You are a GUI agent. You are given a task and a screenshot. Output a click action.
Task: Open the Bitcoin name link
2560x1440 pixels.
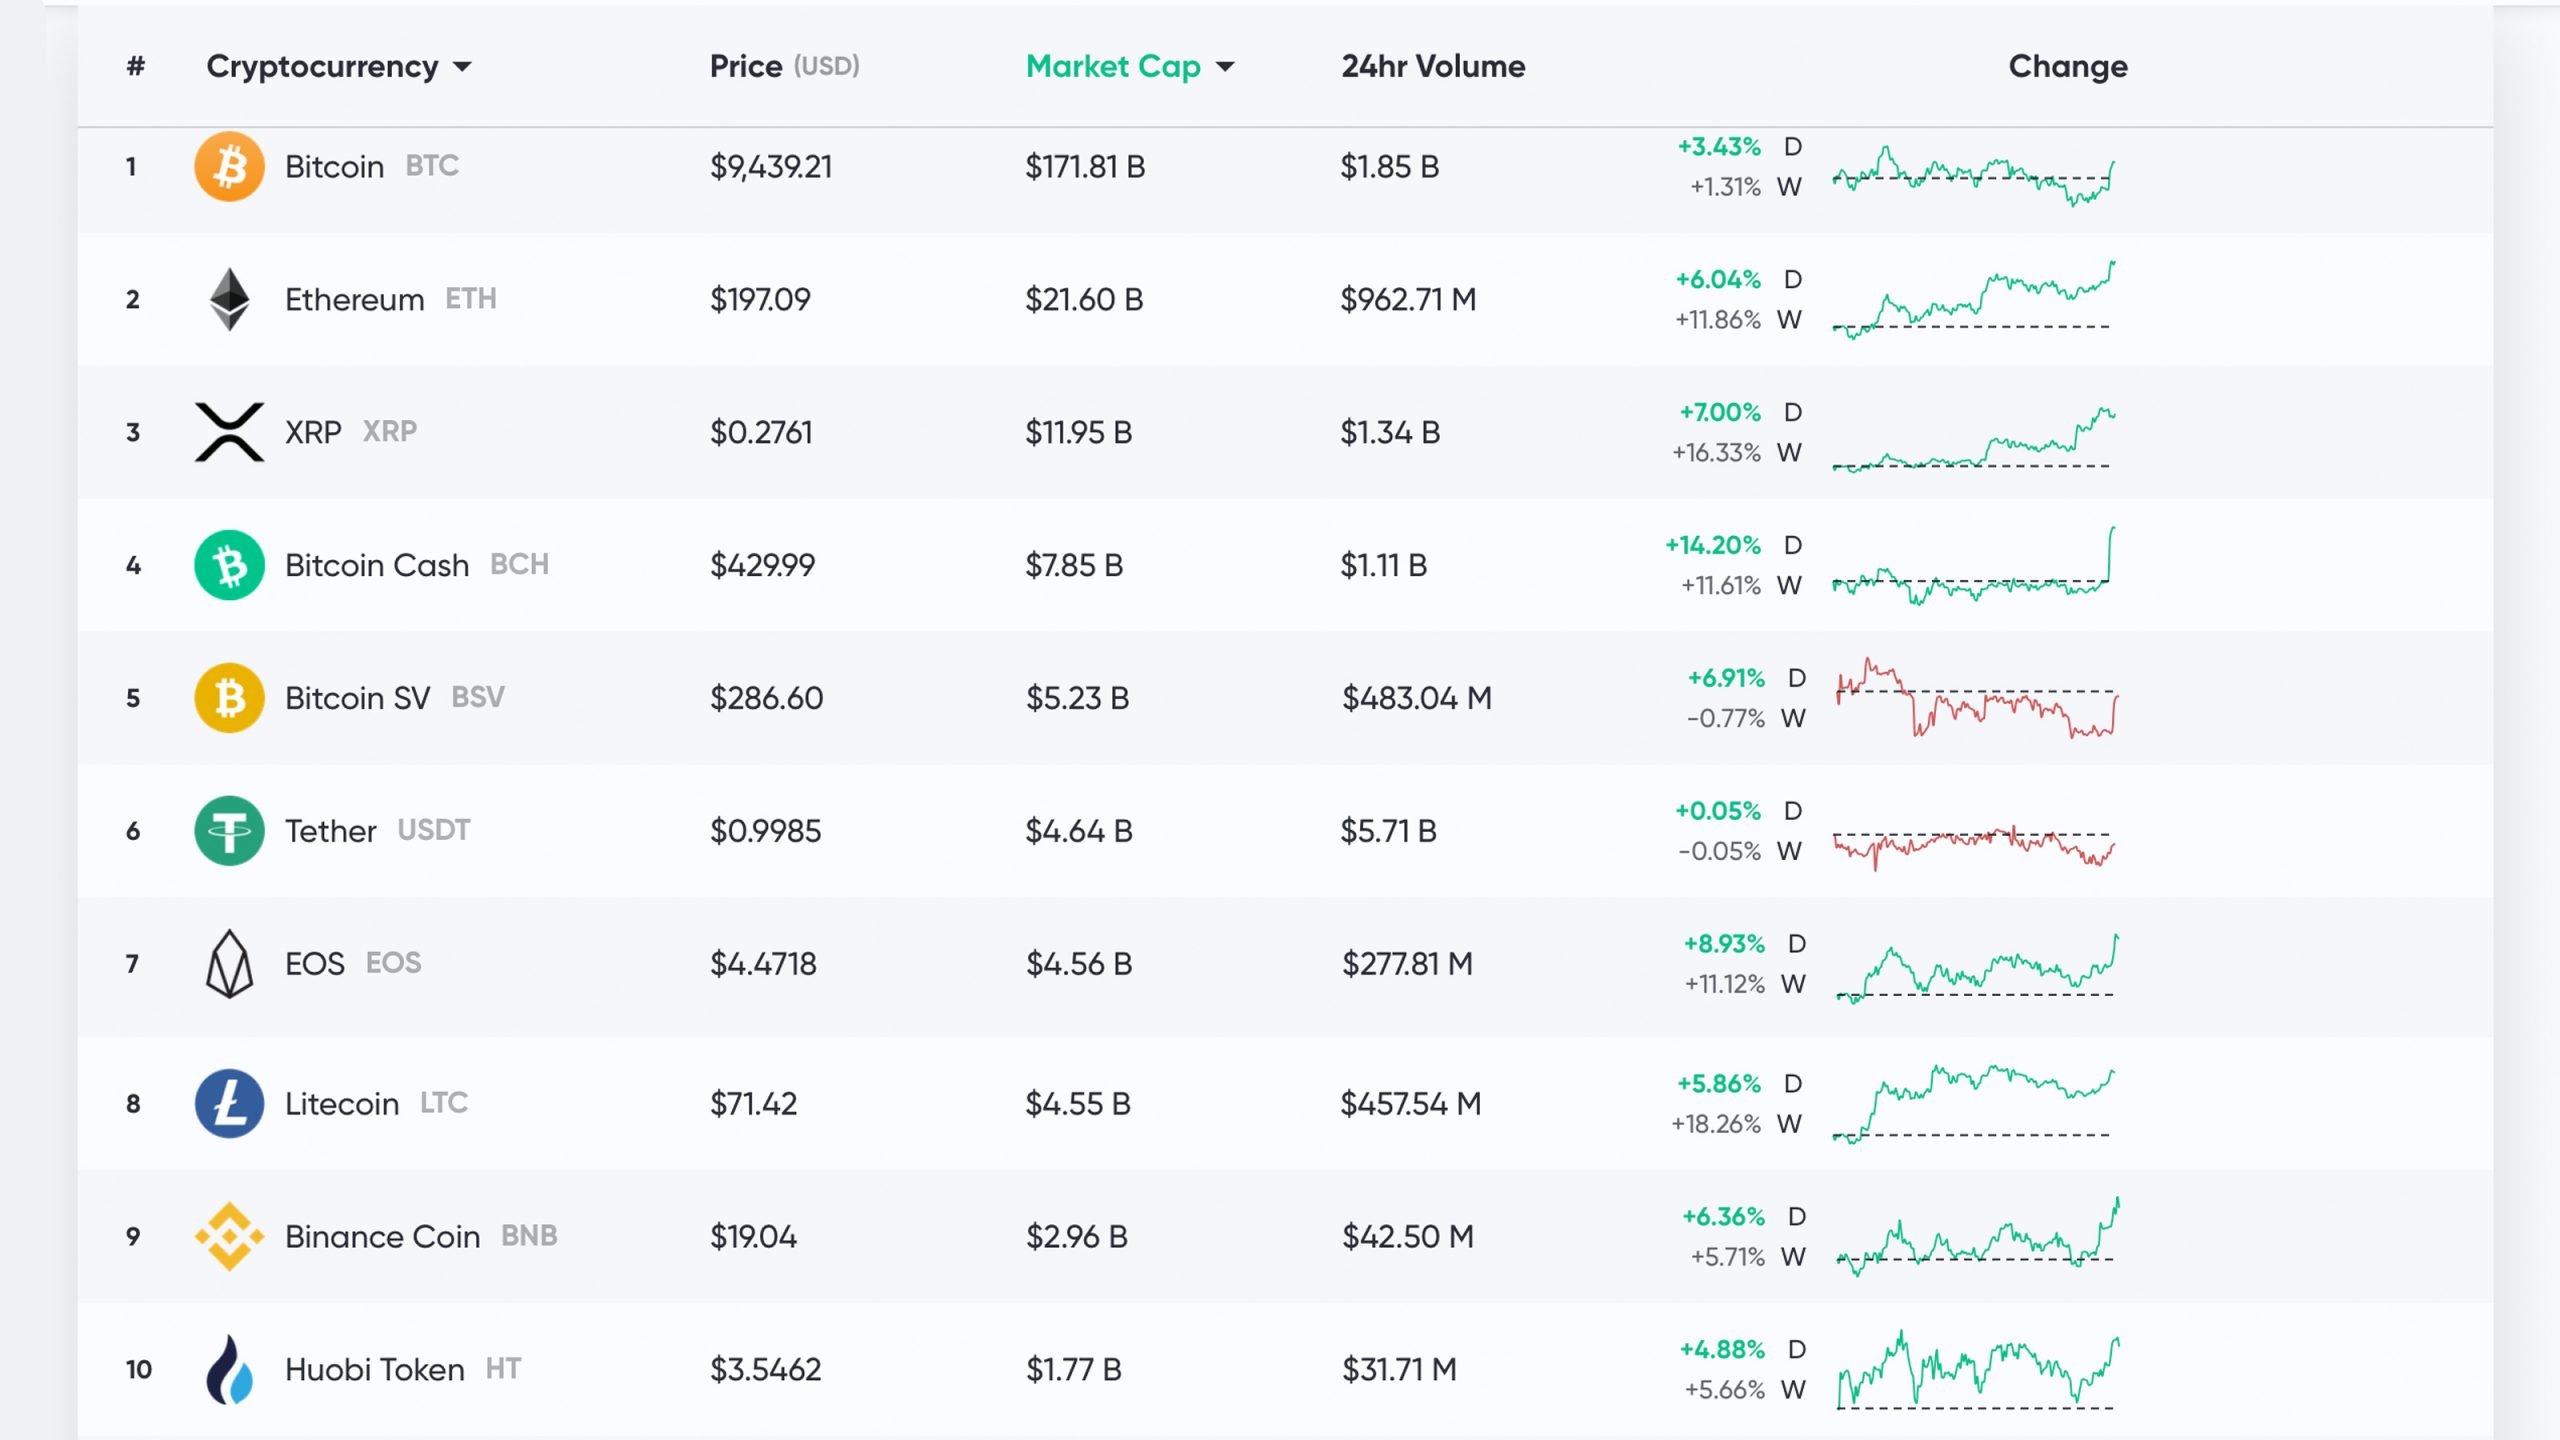point(334,166)
